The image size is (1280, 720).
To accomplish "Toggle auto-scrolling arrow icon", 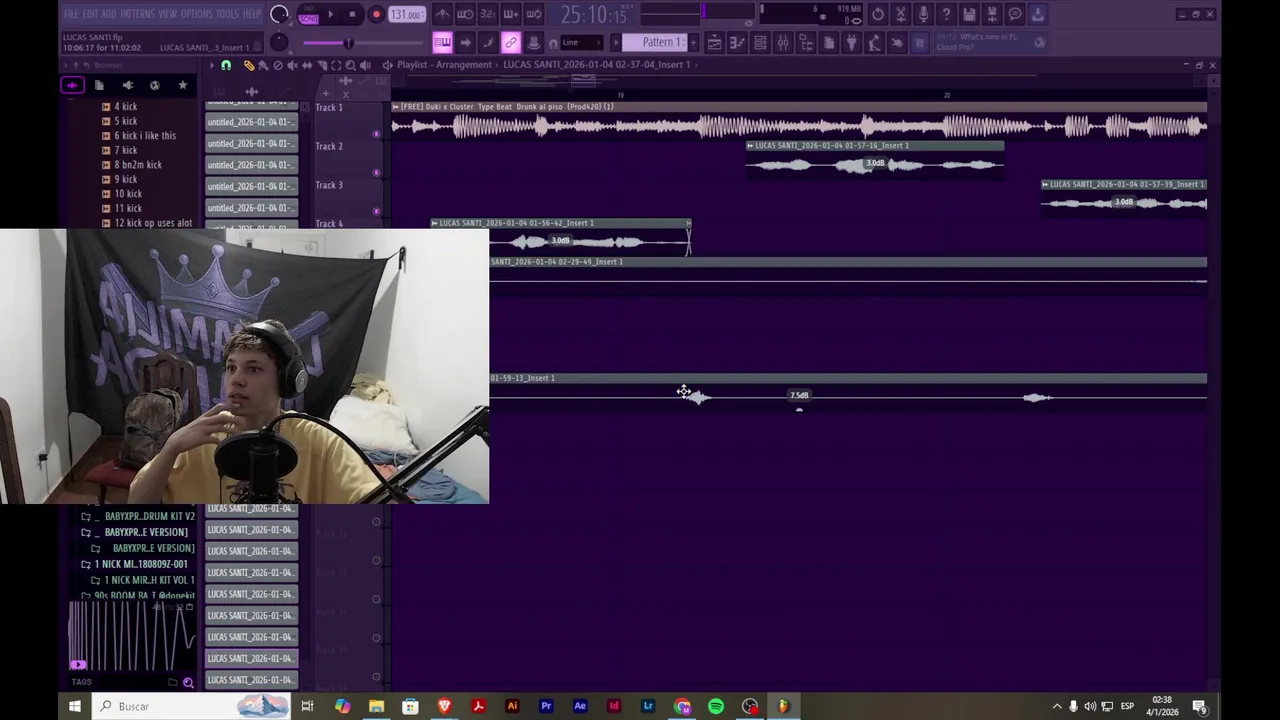I will pos(465,42).
